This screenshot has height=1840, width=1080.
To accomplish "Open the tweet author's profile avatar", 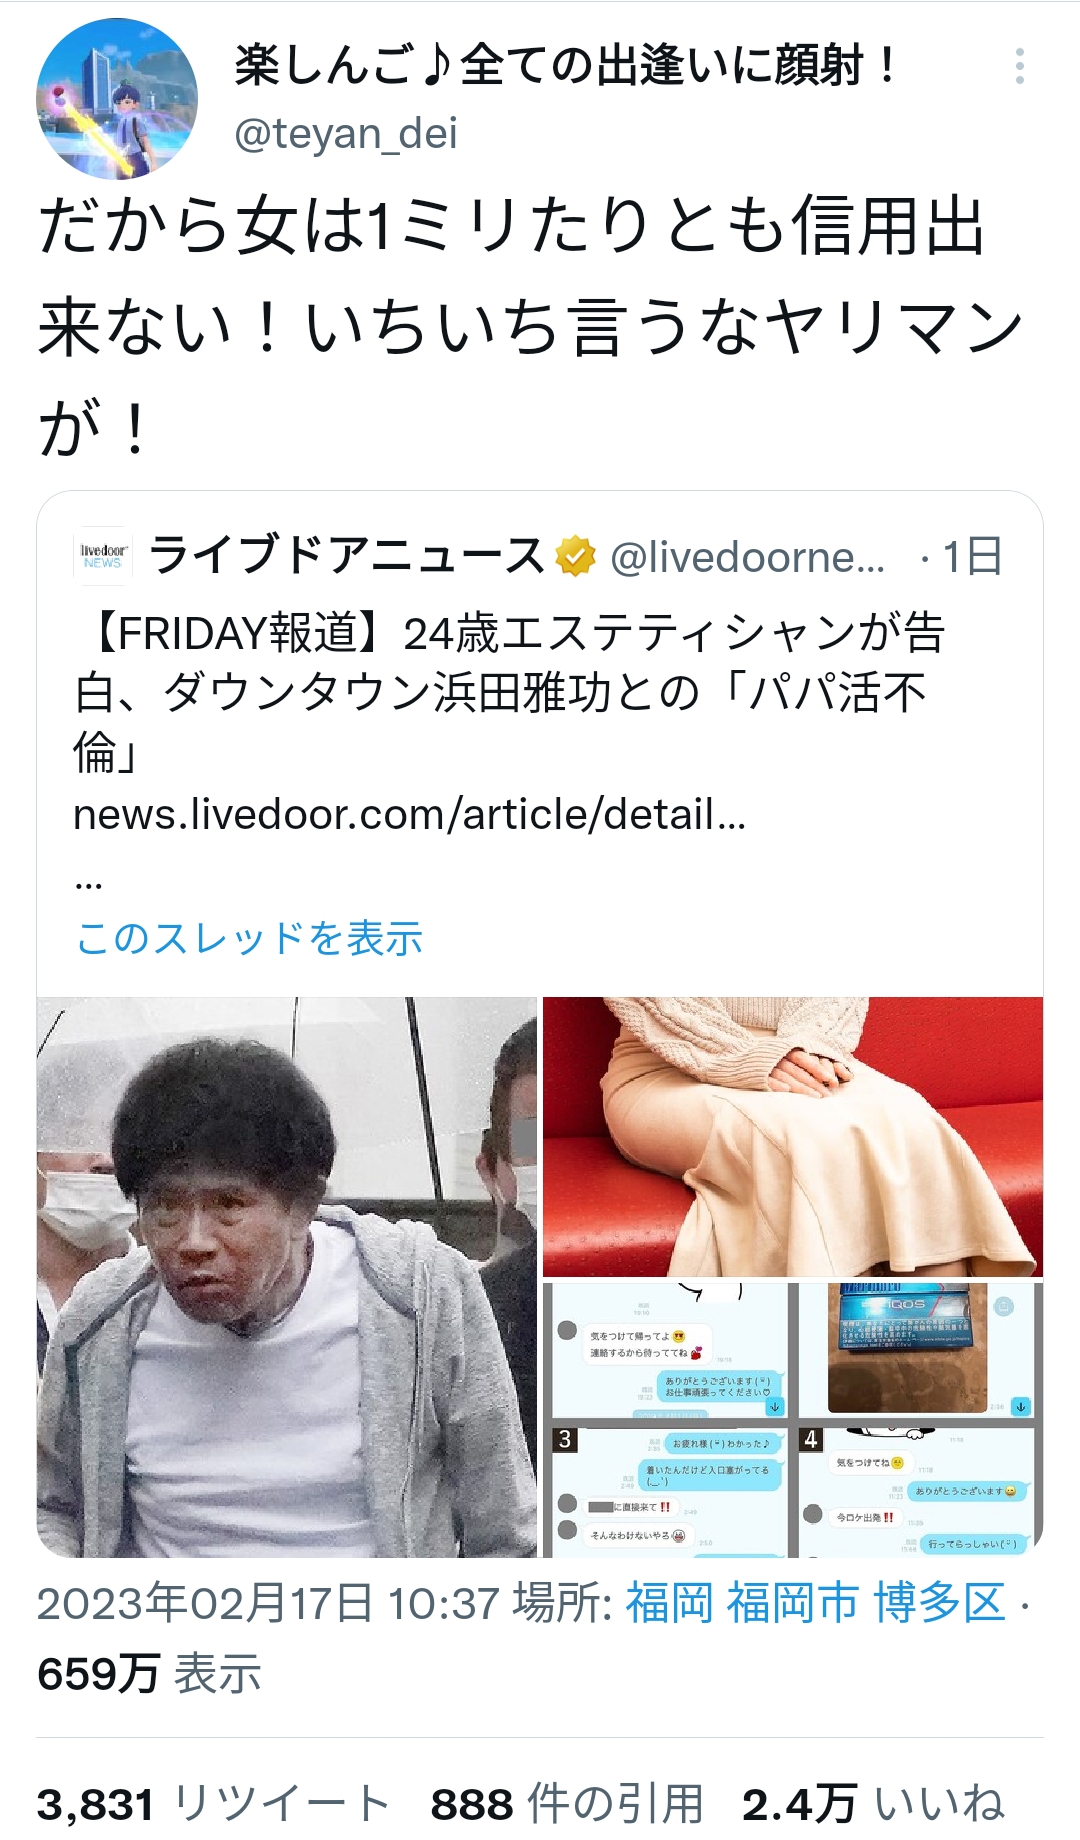I will pos(117,99).
